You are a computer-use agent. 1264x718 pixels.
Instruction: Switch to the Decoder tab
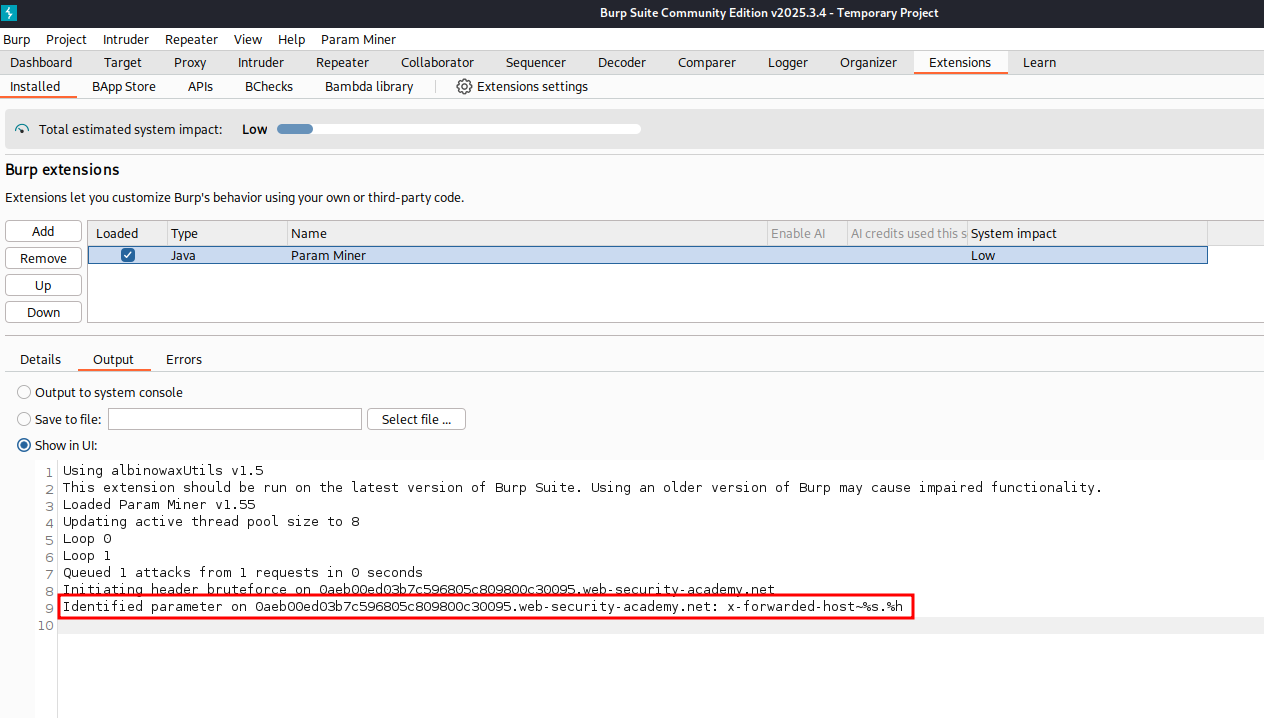(622, 63)
